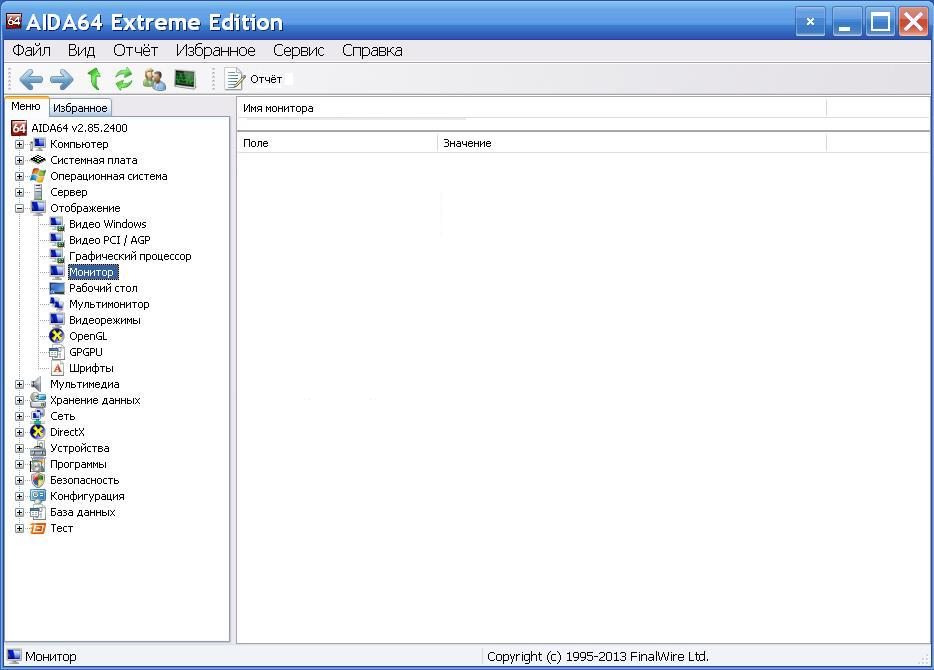This screenshot has width=934, height=670.
Task: Open the Сервис menu
Action: 298,51
